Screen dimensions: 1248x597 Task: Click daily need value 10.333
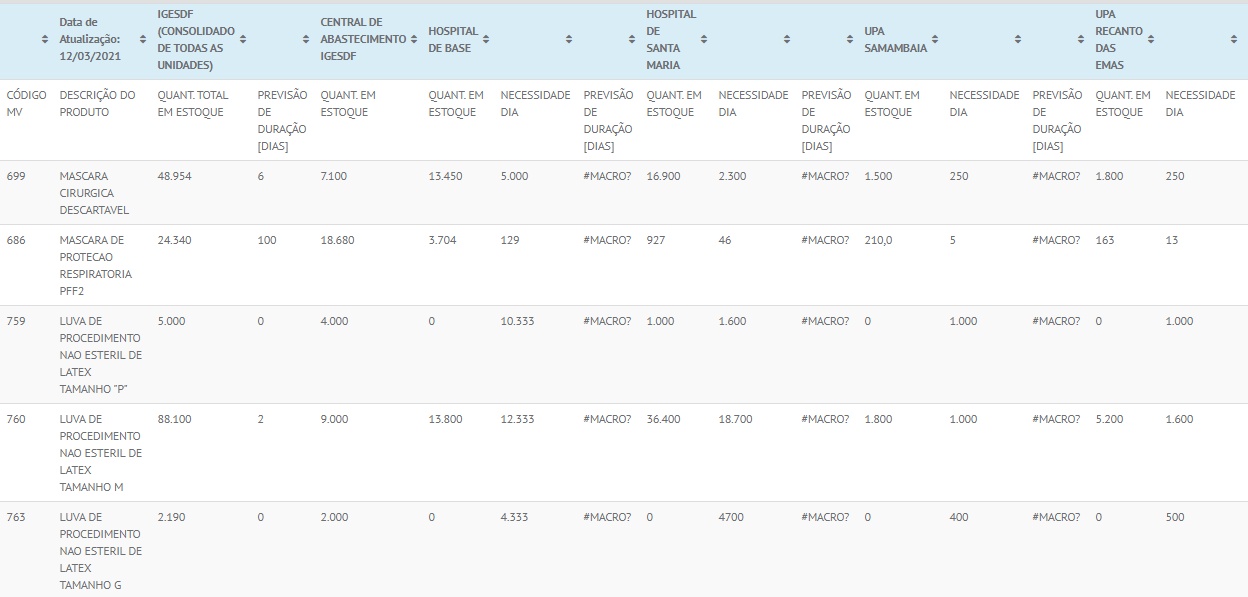point(518,321)
